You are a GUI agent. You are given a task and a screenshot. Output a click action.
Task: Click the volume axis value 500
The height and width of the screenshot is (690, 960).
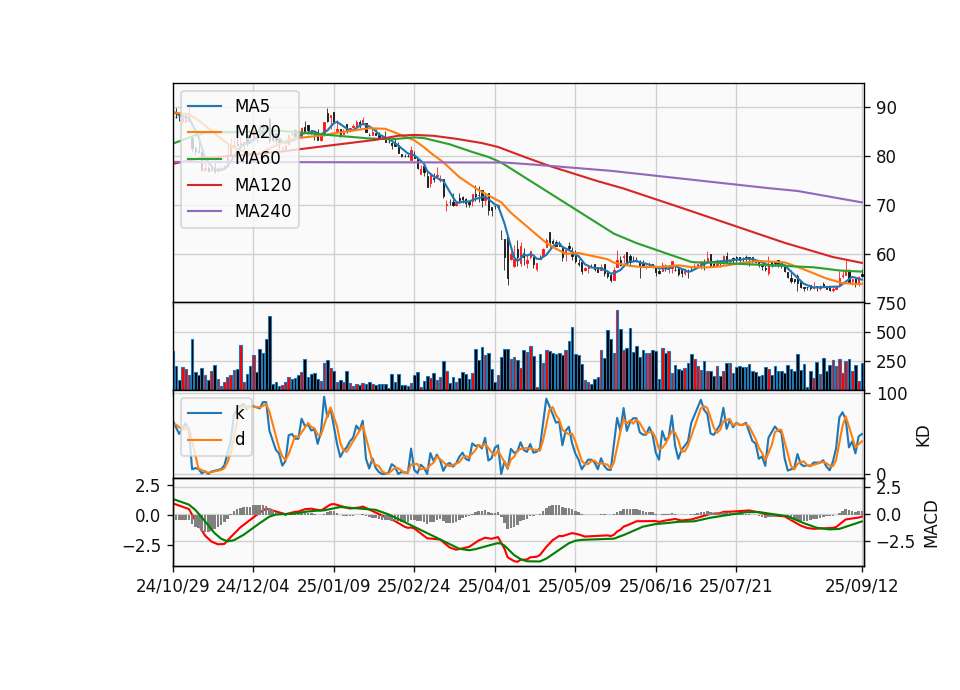891,333
